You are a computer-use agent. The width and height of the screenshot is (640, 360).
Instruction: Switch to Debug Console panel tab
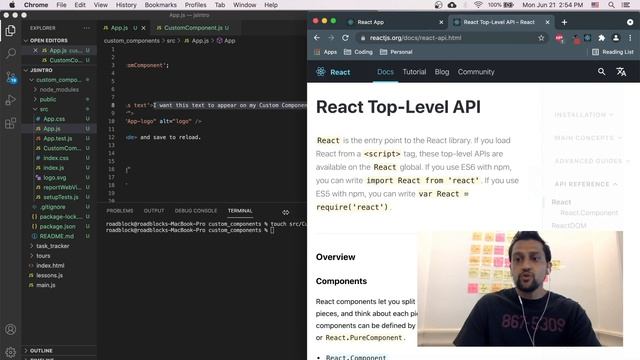(x=196, y=211)
